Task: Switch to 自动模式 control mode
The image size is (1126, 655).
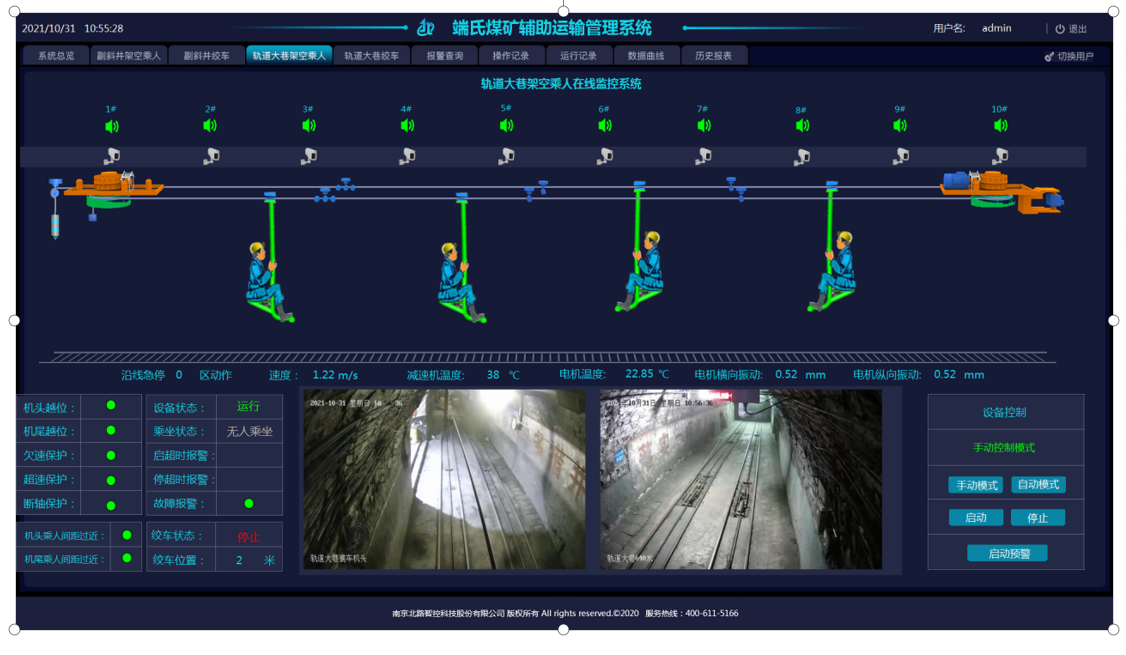Action: [x=1038, y=485]
